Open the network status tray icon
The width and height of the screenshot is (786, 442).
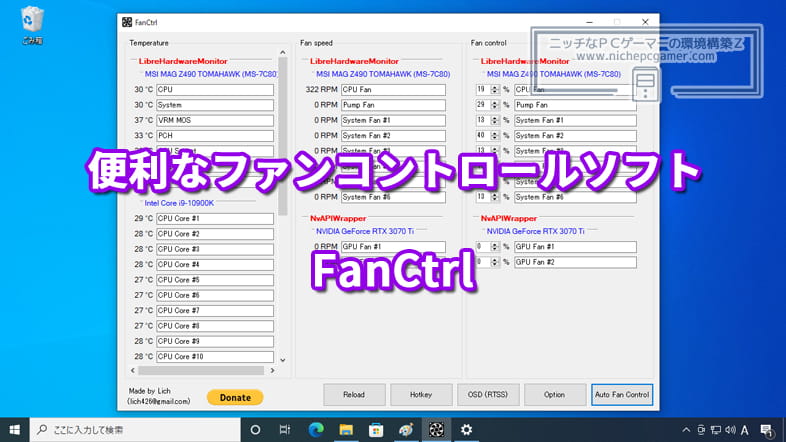716,429
